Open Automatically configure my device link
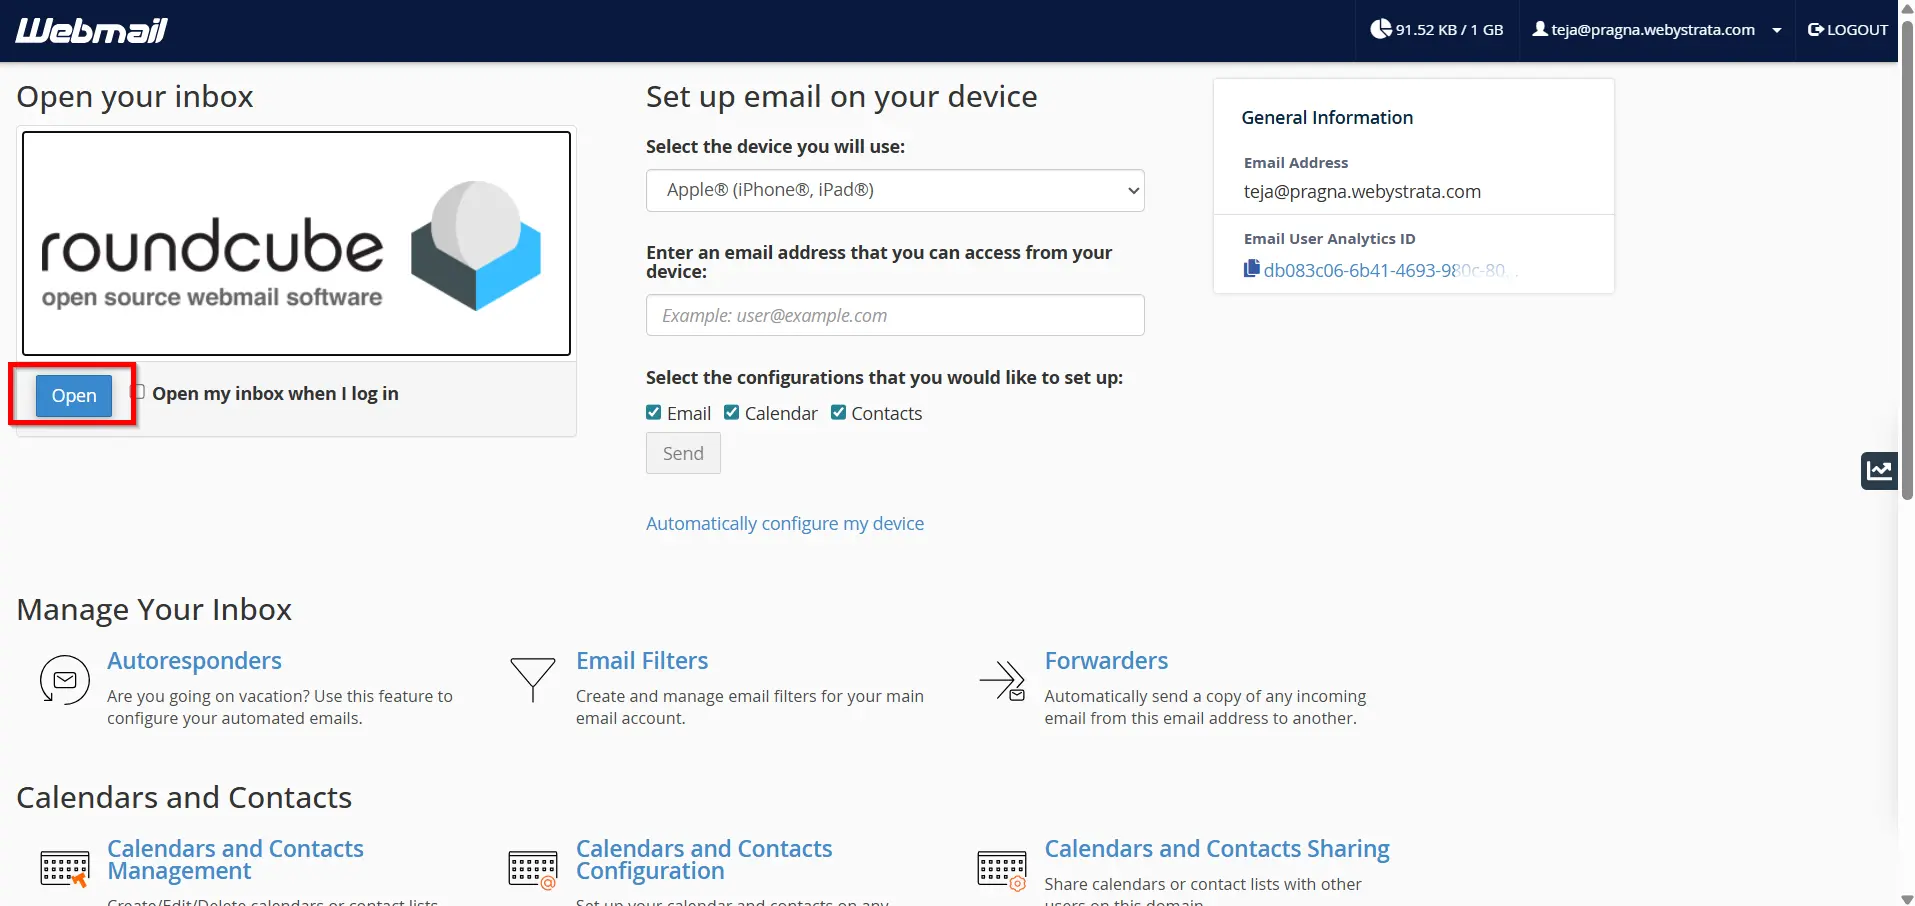1915x906 pixels. point(785,523)
